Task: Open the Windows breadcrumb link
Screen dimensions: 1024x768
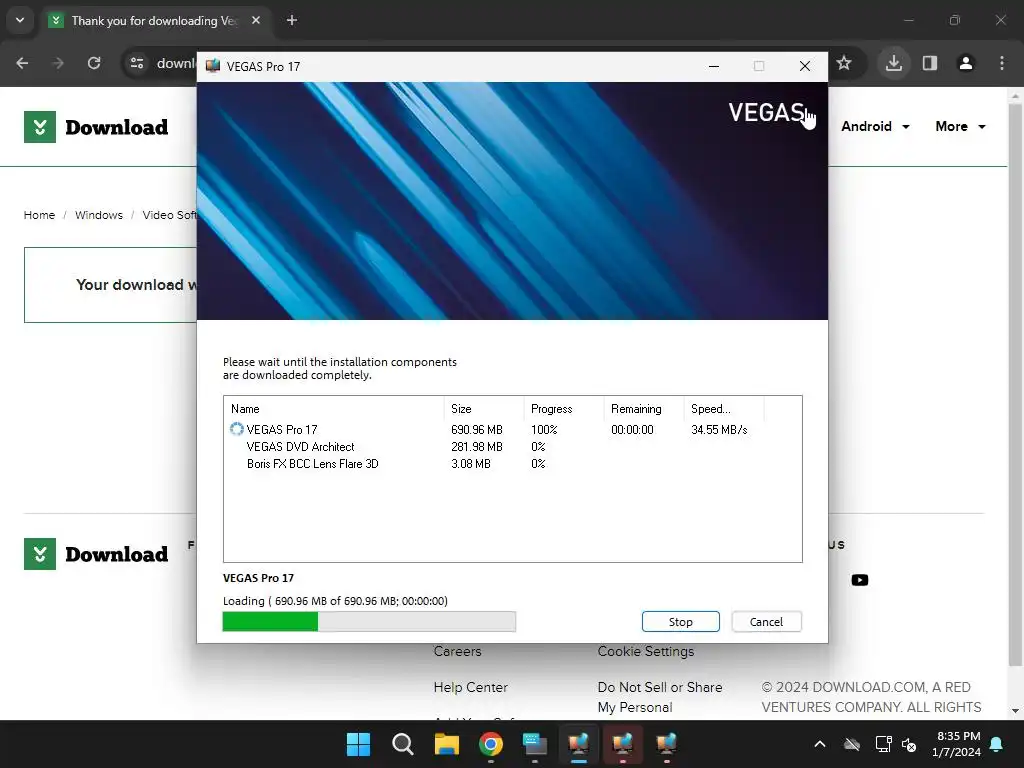Action: 99,215
